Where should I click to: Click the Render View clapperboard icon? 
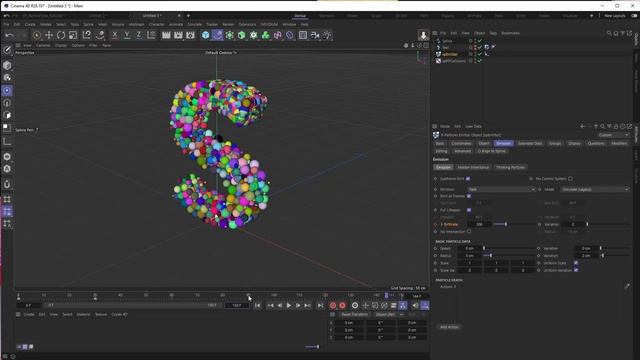[x=166, y=35]
